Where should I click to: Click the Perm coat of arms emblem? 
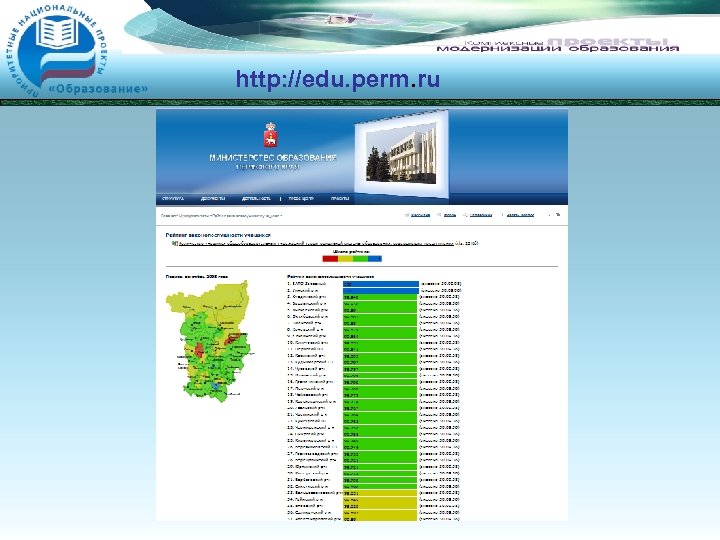coord(270,135)
